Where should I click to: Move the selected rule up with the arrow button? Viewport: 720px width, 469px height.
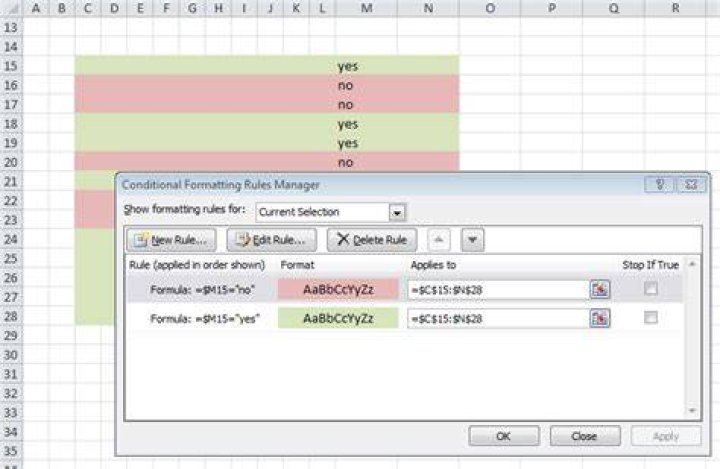point(439,240)
